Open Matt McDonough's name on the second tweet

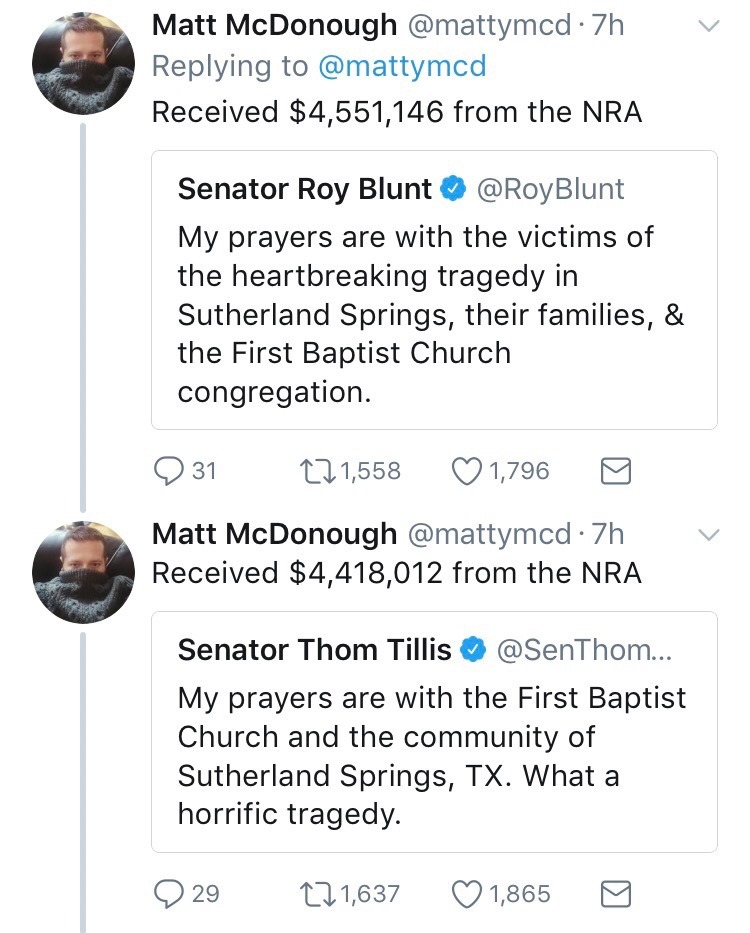click(274, 535)
